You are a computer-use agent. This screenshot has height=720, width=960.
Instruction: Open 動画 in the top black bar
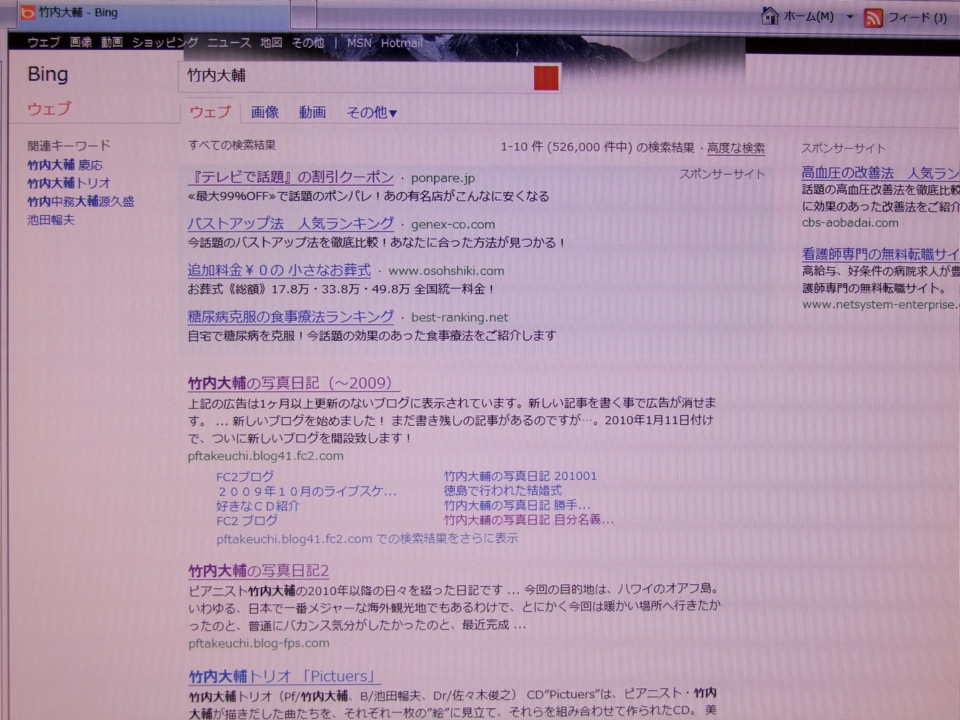click(112, 42)
